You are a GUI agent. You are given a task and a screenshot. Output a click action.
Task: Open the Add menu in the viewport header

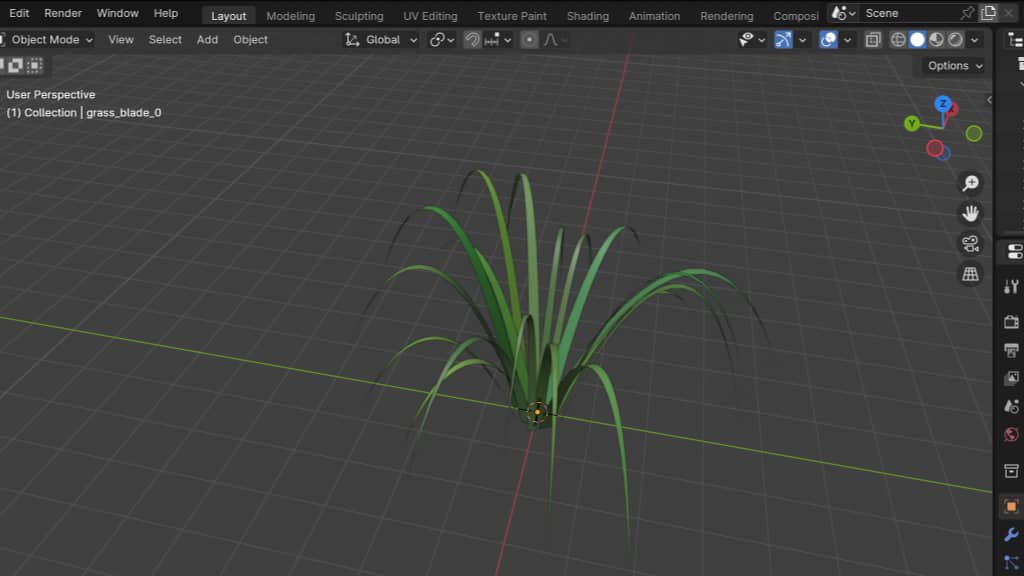pos(207,39)
